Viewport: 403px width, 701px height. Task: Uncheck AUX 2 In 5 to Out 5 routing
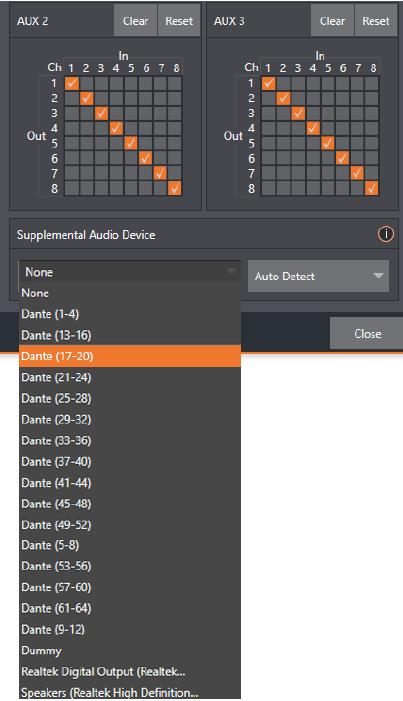coord(131,143)
